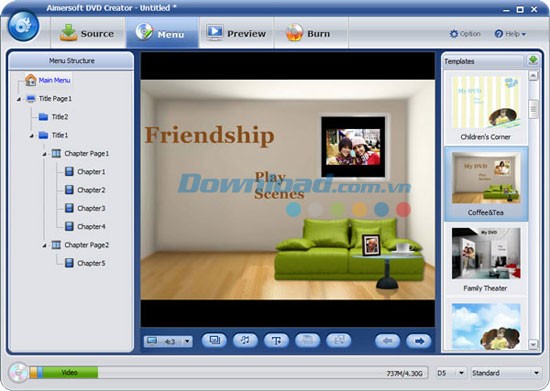Click the fifth disabled thumbnail toolbar button
The width and height of the screenshot is (550, 391).
click(x=338, y=341)
